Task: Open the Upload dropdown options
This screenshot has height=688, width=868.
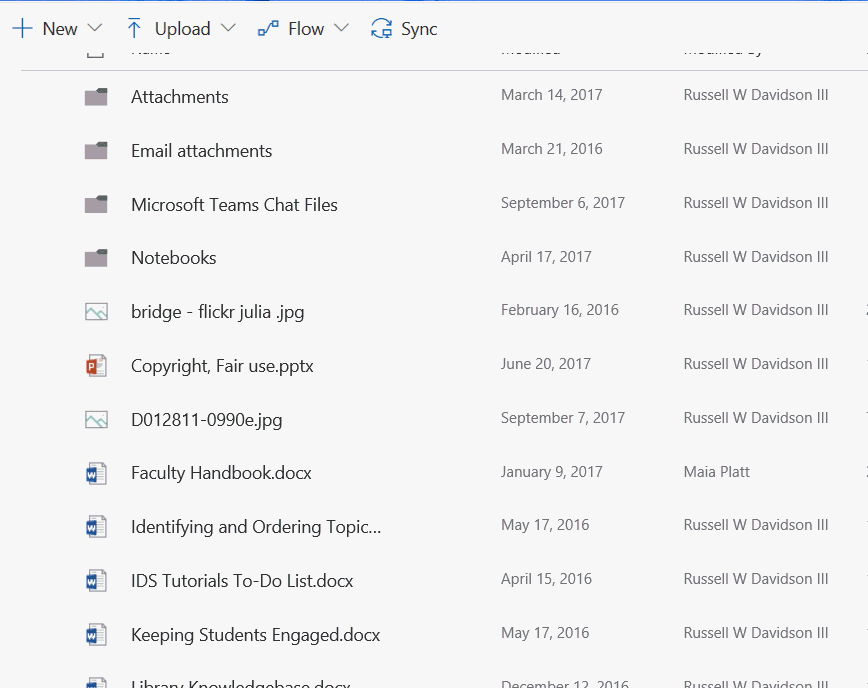Action: pyautogui.click(x=228, y=29)
